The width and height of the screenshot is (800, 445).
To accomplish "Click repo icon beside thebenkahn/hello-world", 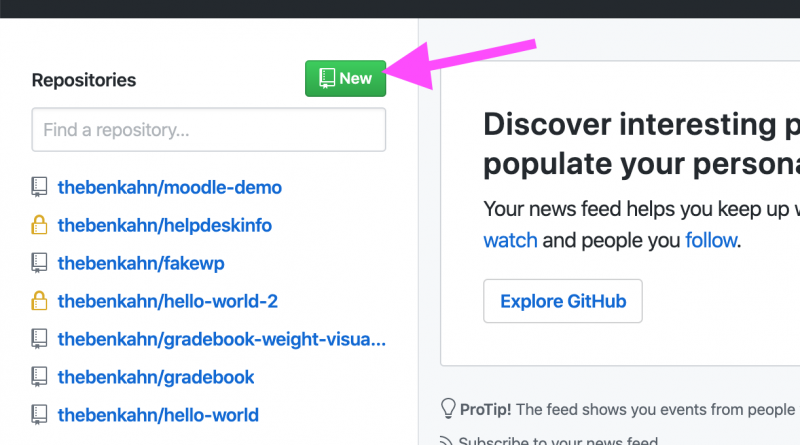I will [x=39, y=415].
